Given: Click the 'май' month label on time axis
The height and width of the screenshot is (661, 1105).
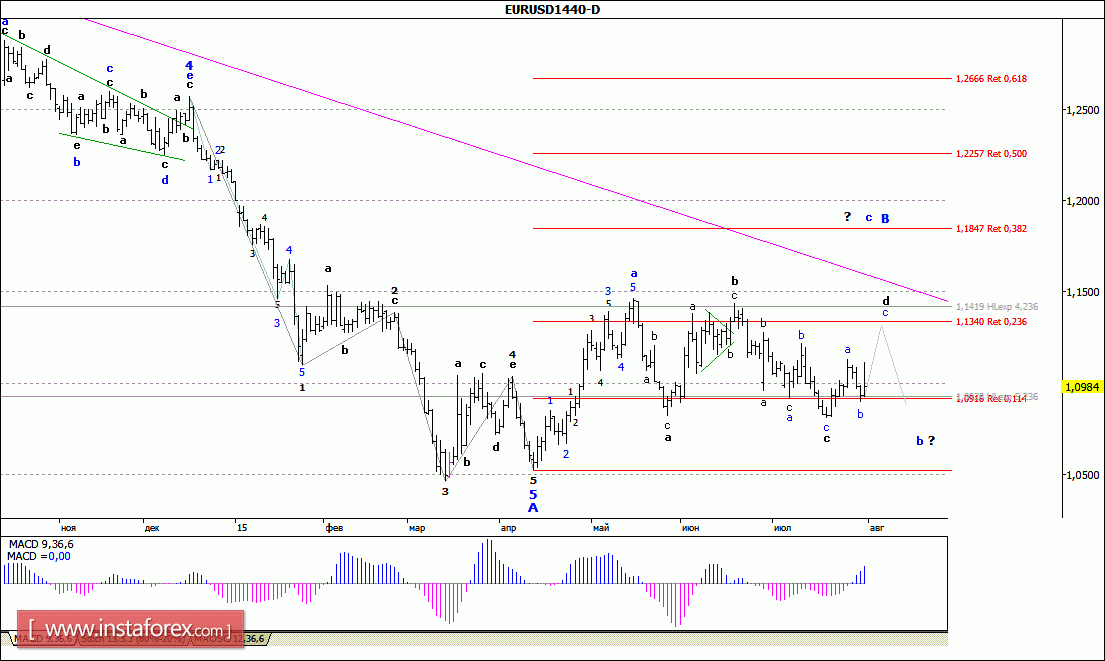Looking at the screenshot, I should 600,528.
